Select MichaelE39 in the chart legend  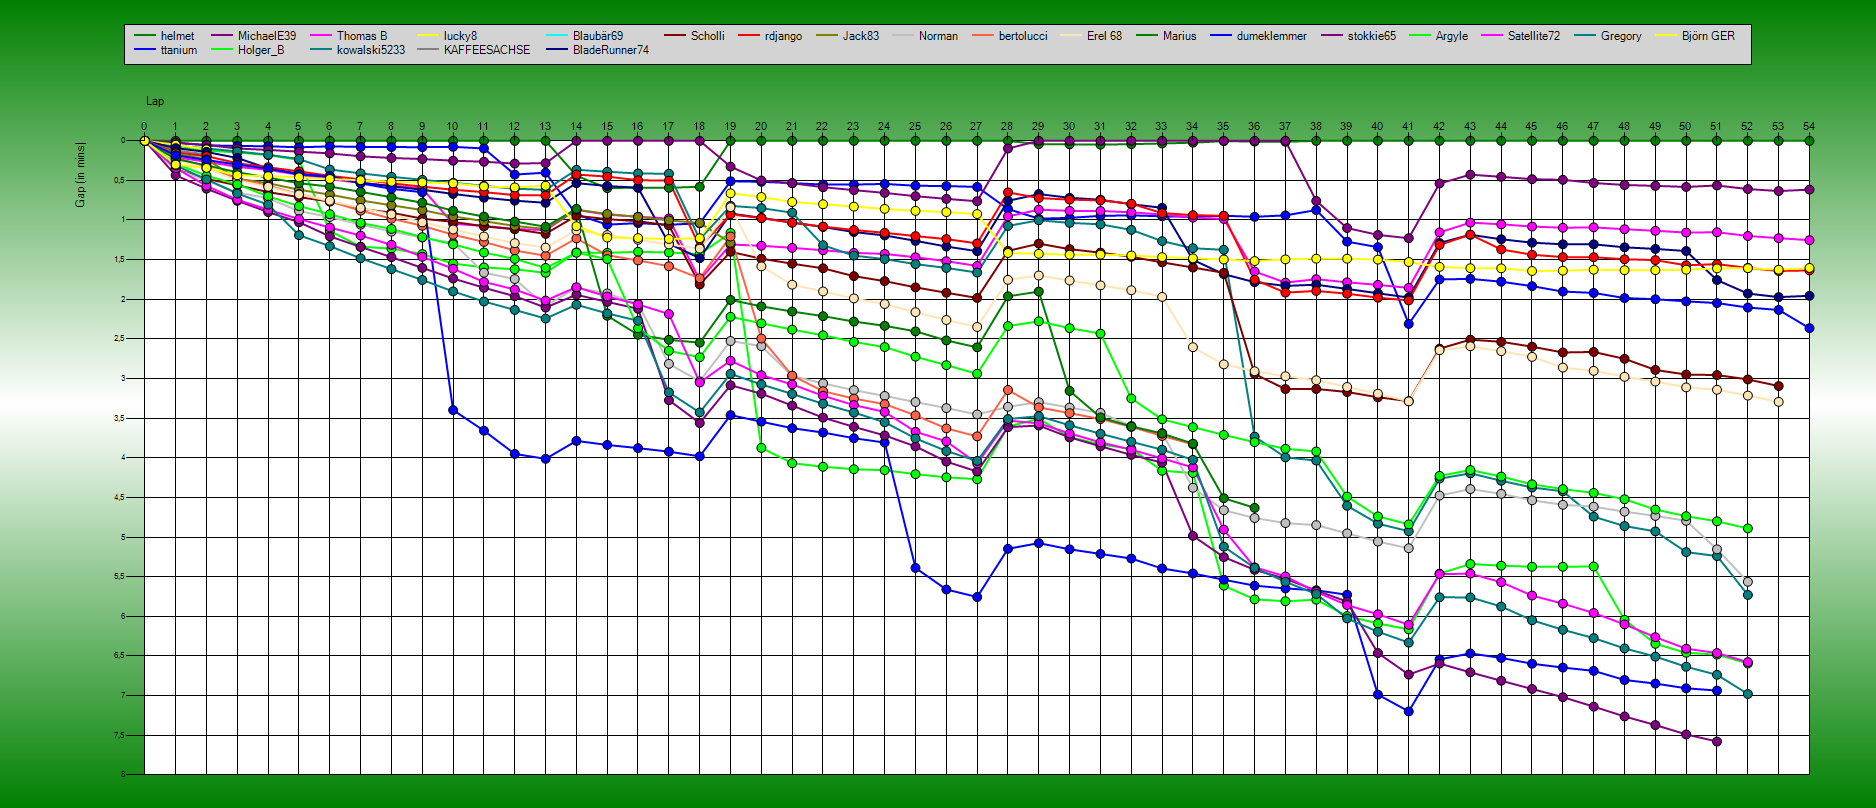click(x=266, y=36)
